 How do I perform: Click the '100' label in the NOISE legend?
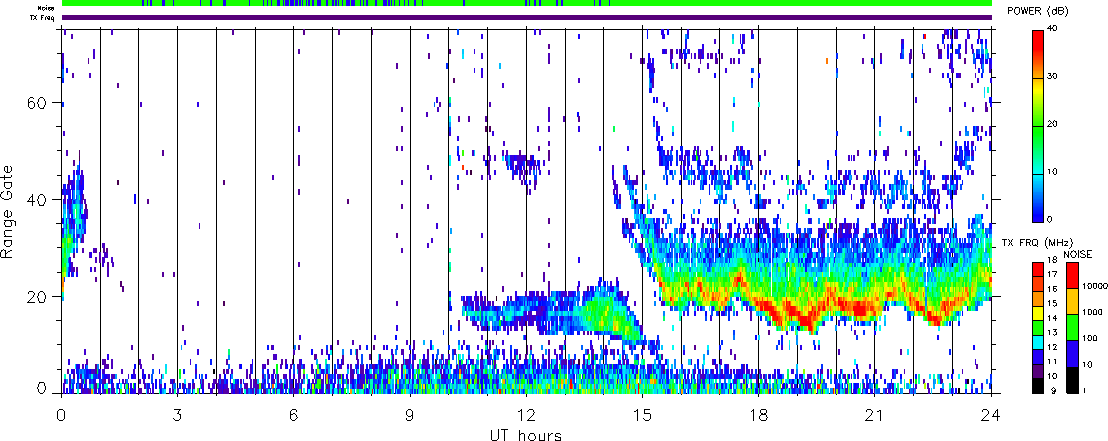(1088, 339)
